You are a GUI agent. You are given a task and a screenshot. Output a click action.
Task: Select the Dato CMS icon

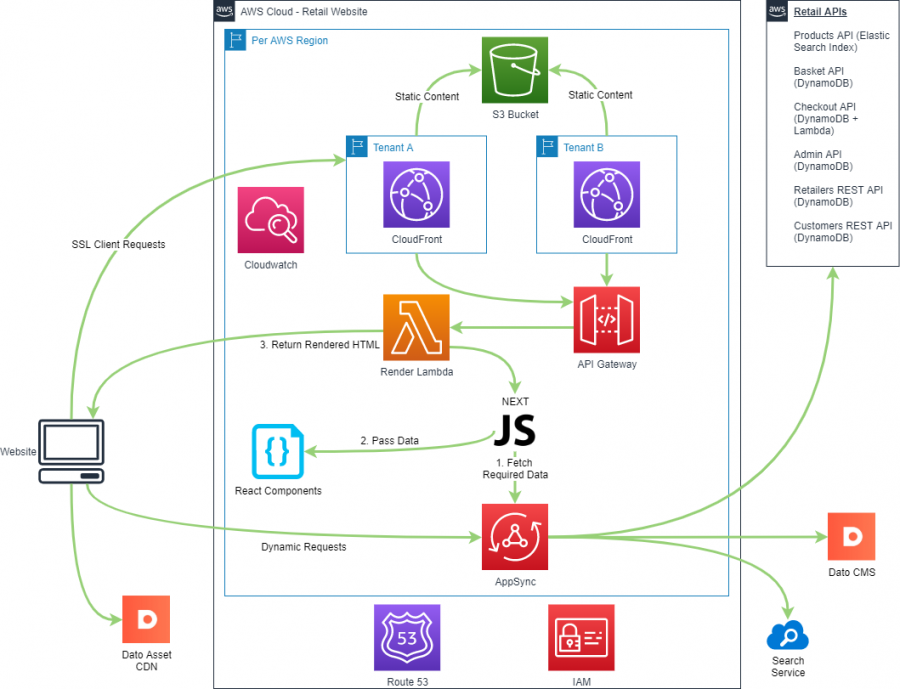tap(851, 537)
